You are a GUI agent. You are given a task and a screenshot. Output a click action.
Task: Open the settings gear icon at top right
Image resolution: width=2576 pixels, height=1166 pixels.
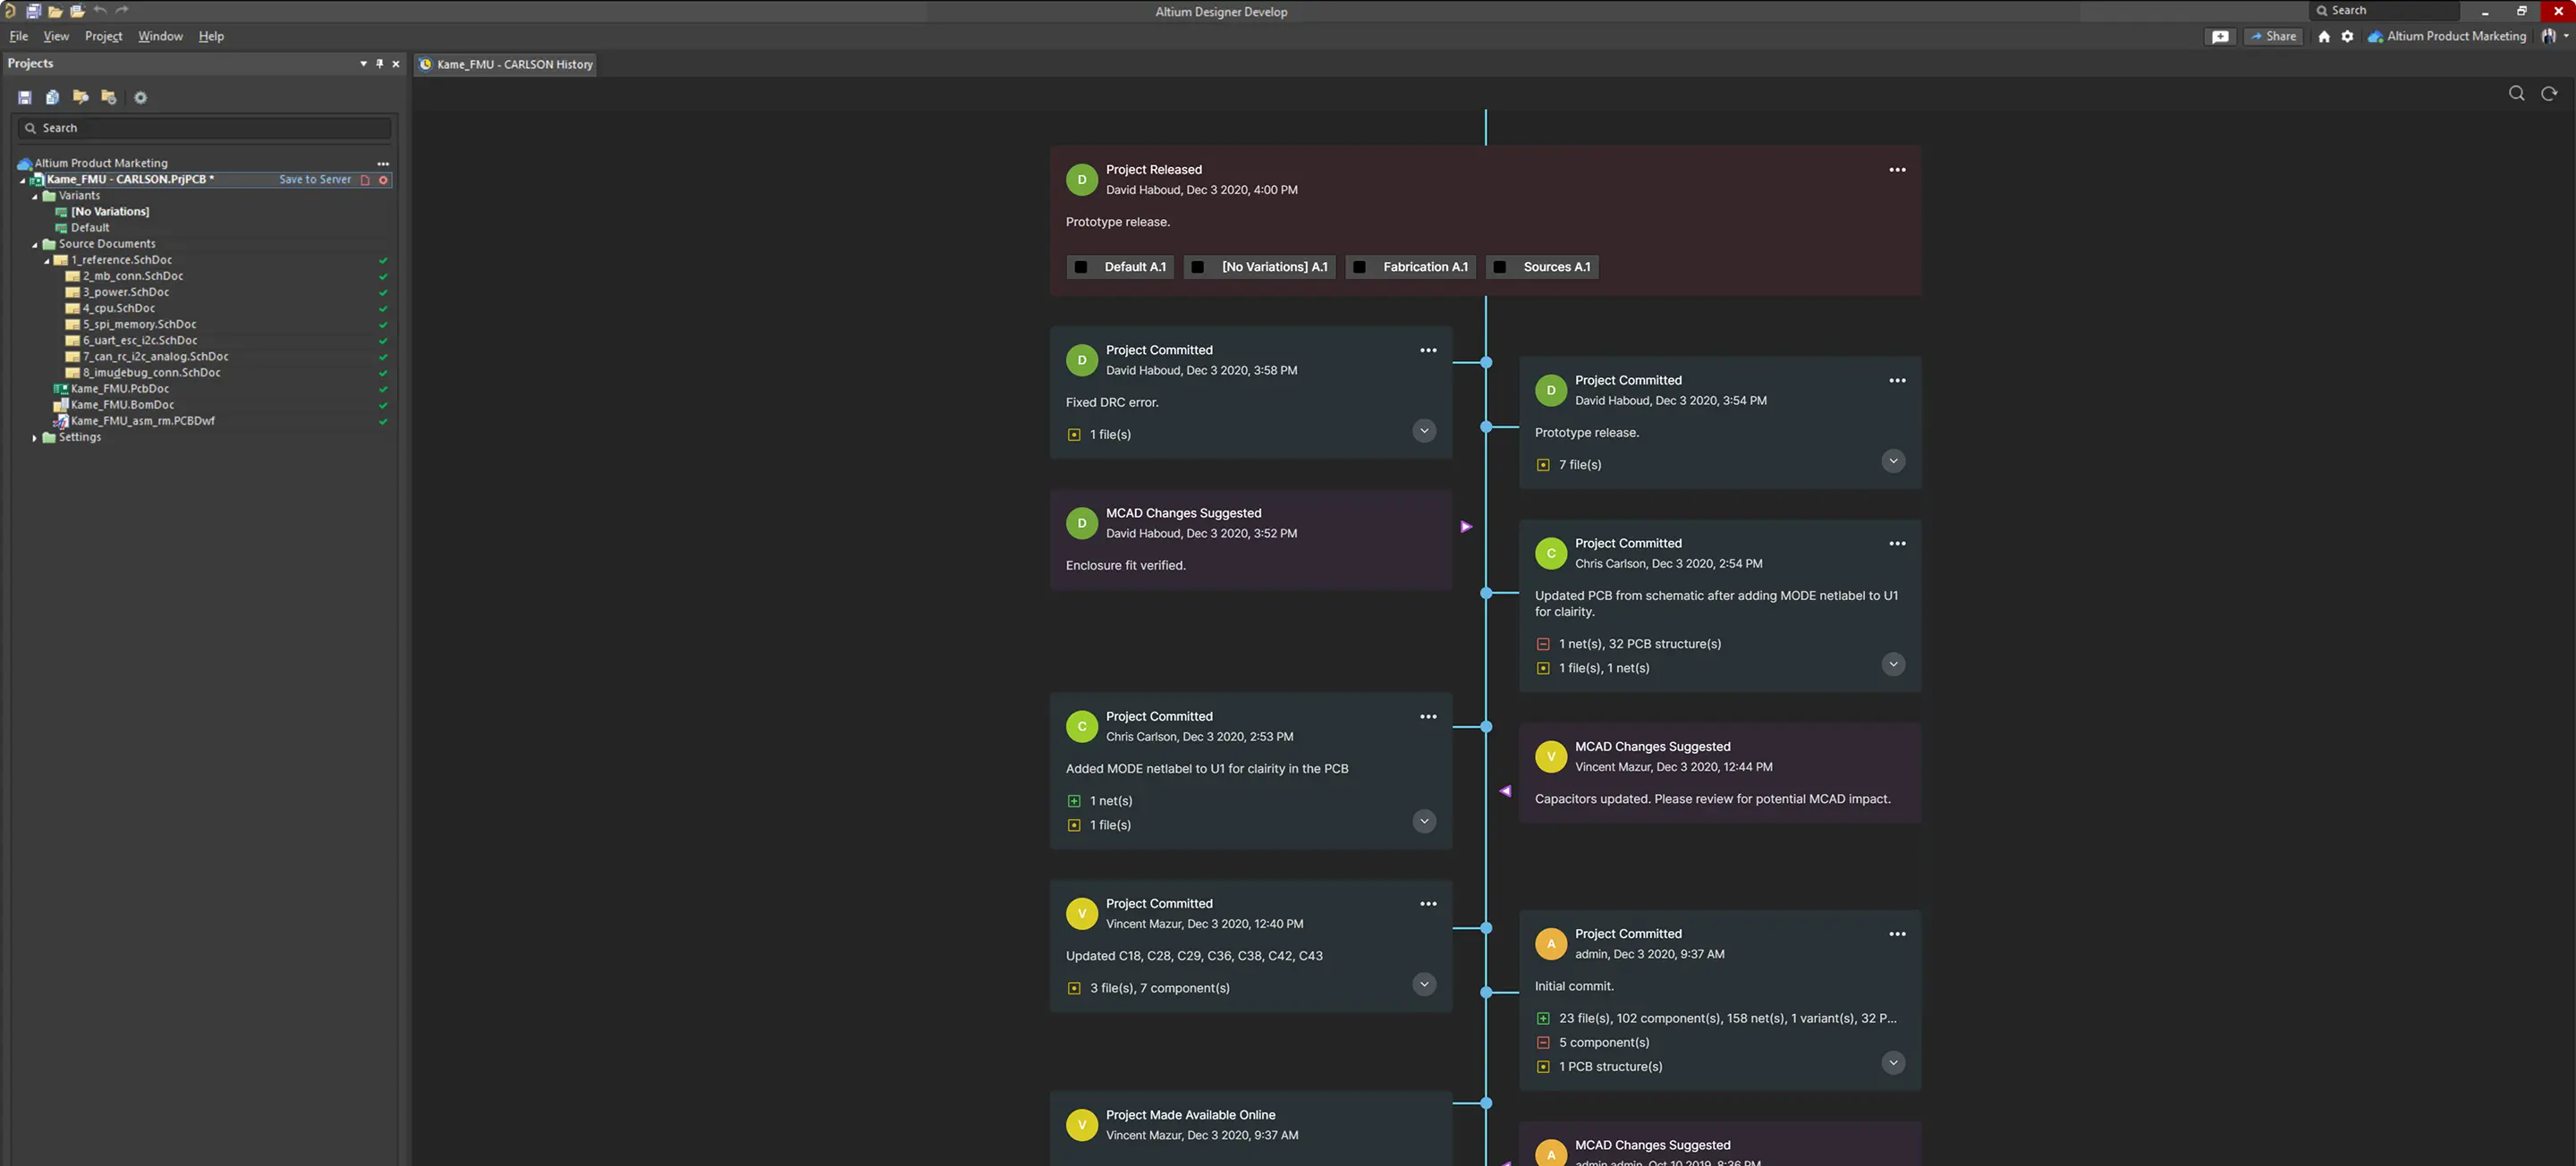click(x=2346, y=36)
